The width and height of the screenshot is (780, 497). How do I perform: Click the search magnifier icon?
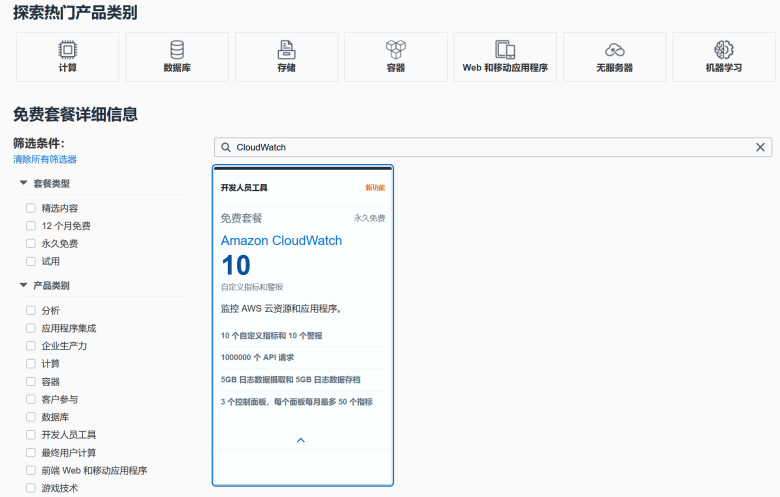[226, 147]
